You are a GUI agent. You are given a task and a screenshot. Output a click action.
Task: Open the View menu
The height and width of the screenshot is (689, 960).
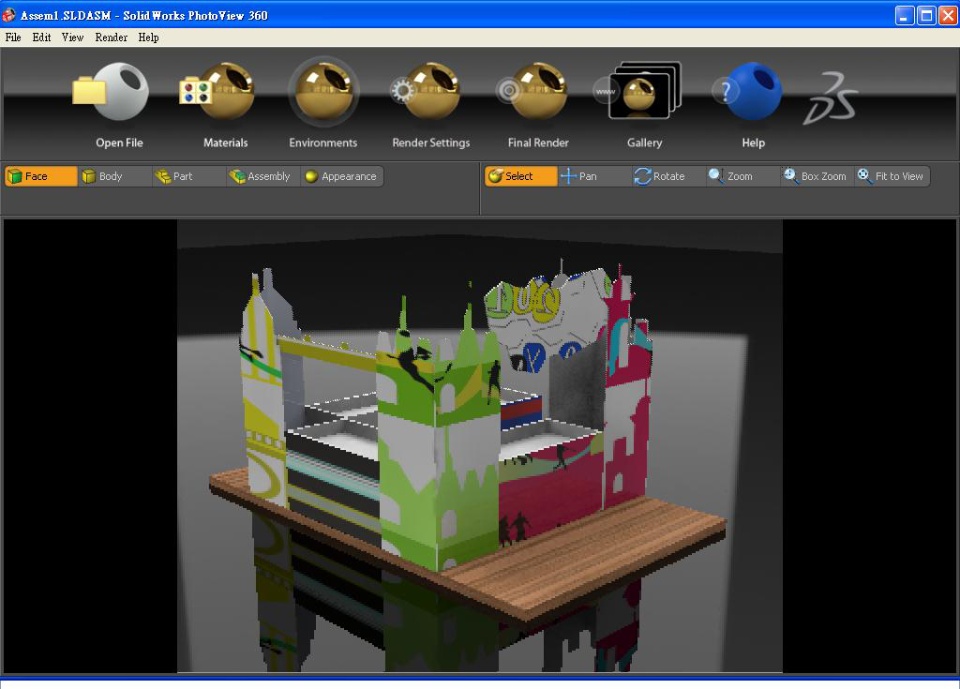coord(72,37)
